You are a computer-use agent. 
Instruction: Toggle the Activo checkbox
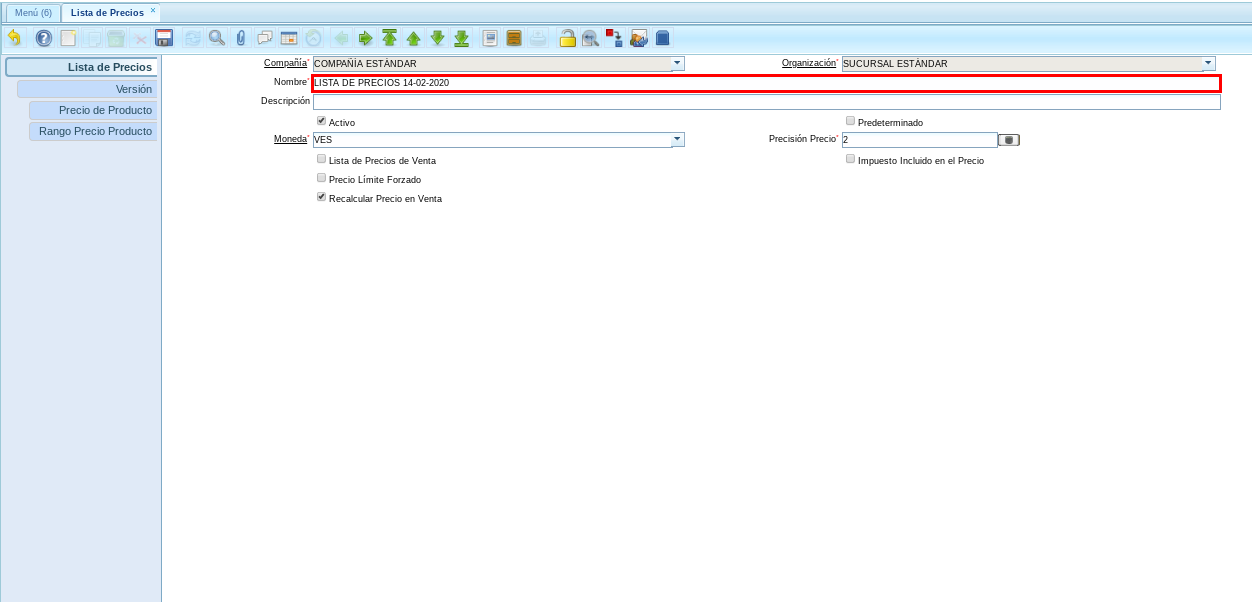click(321, 121)
